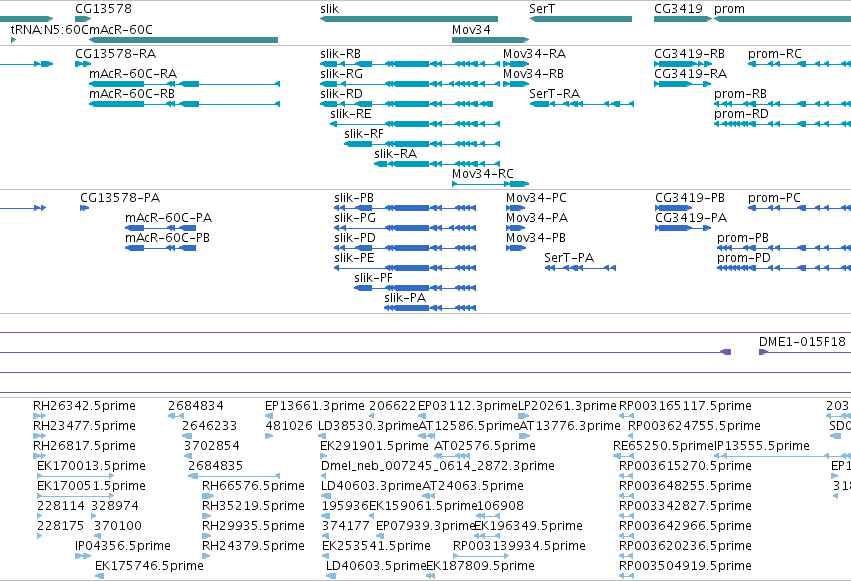Viewport: 851px width, 581px height.
Task: Click the CG3419-PB protein label
Action: pos(690,198)
